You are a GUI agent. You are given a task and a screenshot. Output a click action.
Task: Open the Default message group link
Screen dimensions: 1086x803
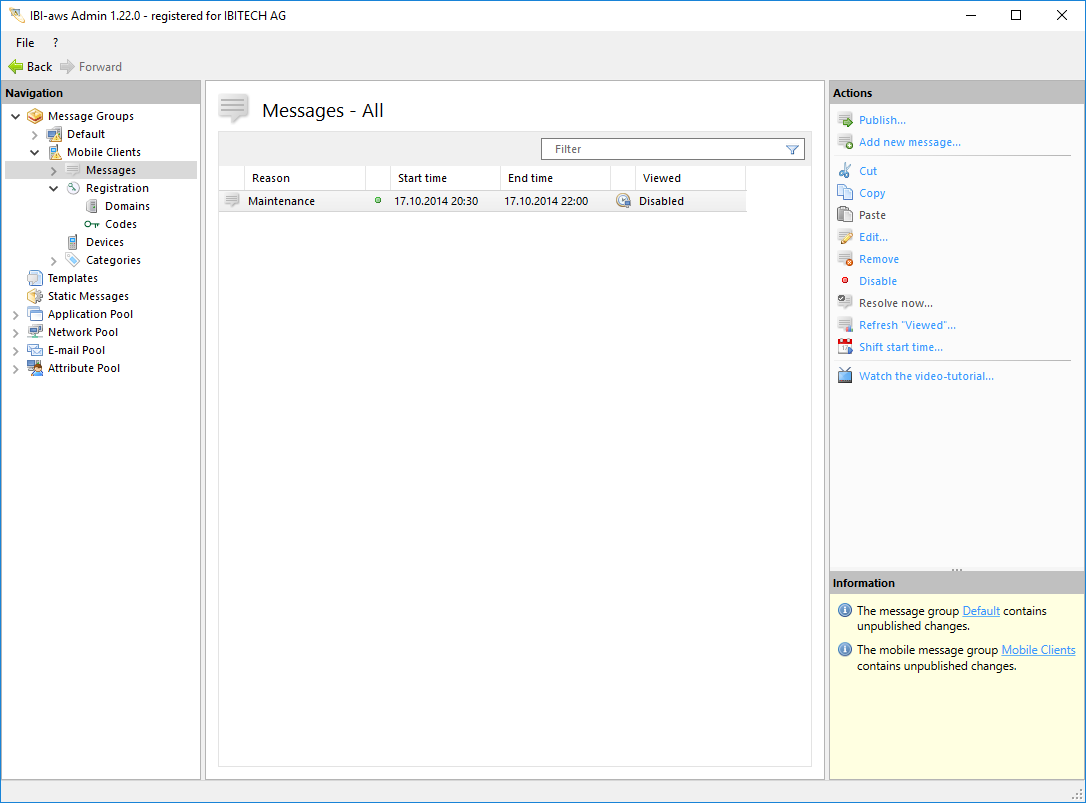coord(980,610)
